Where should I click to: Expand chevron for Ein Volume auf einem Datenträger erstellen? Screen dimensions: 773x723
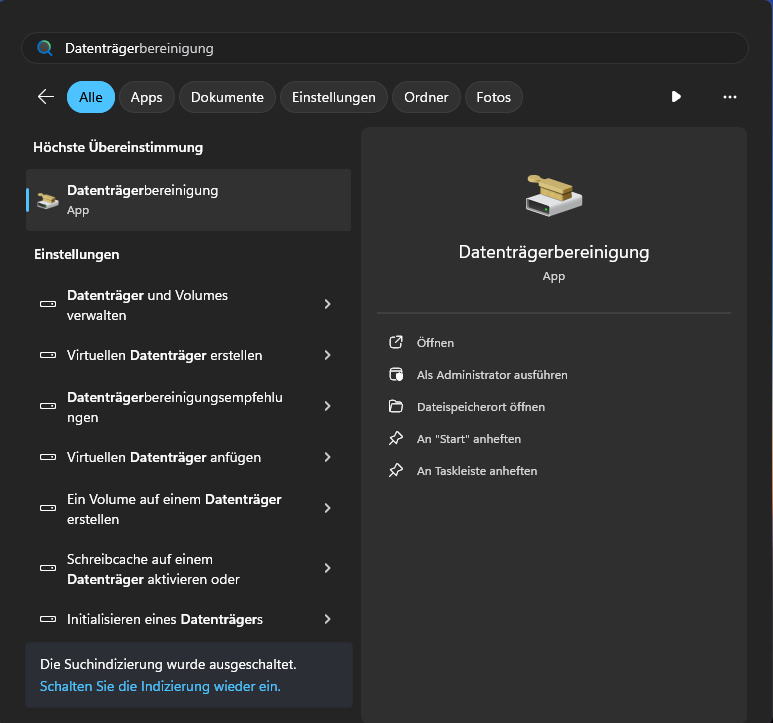tap(327, 508)
